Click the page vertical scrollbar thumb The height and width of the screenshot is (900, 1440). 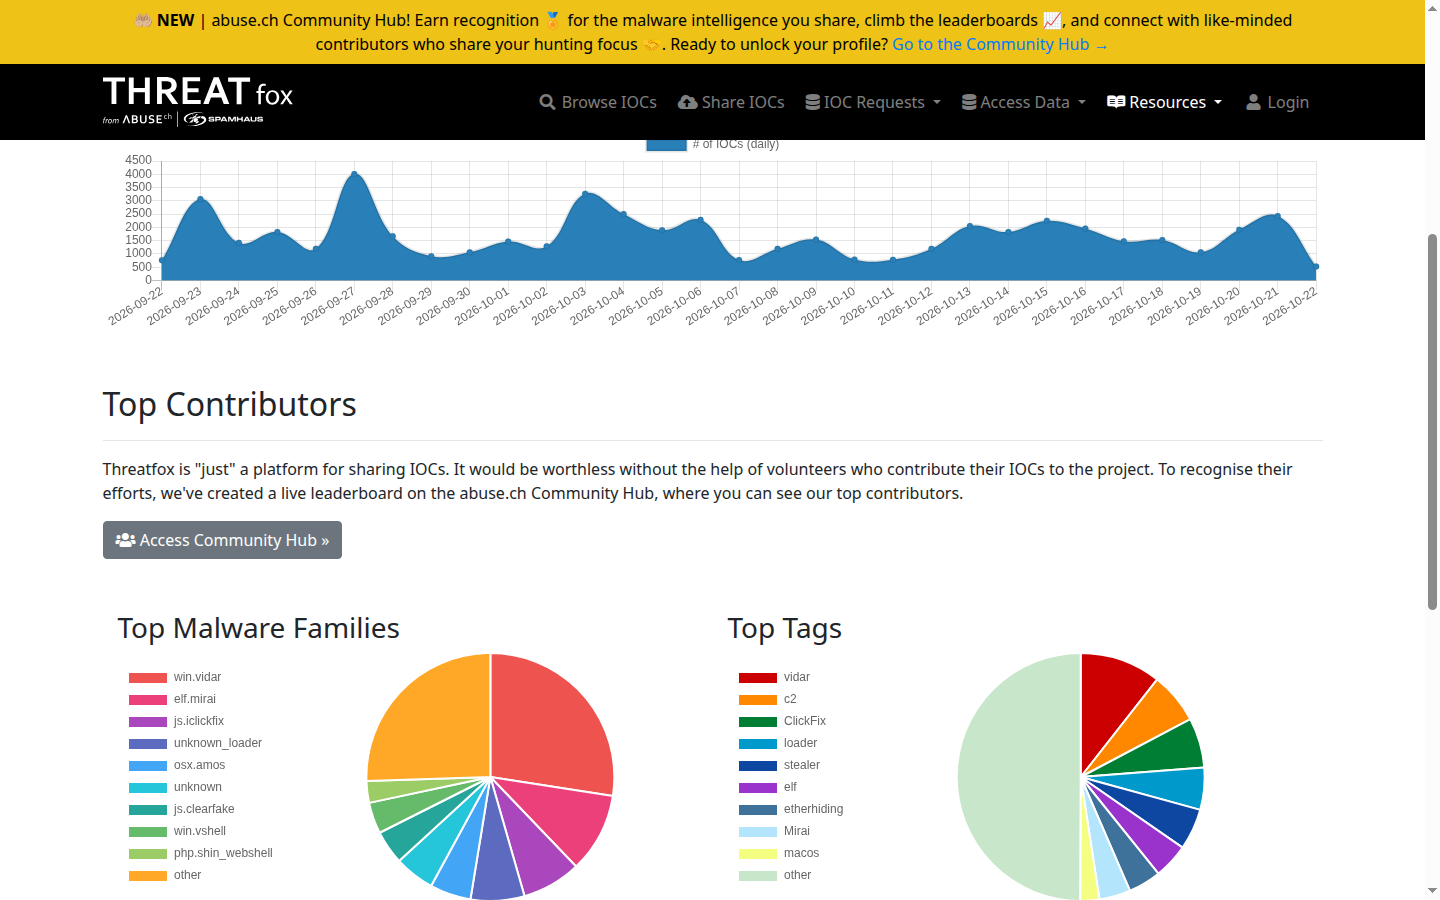tap(1432, 421)
